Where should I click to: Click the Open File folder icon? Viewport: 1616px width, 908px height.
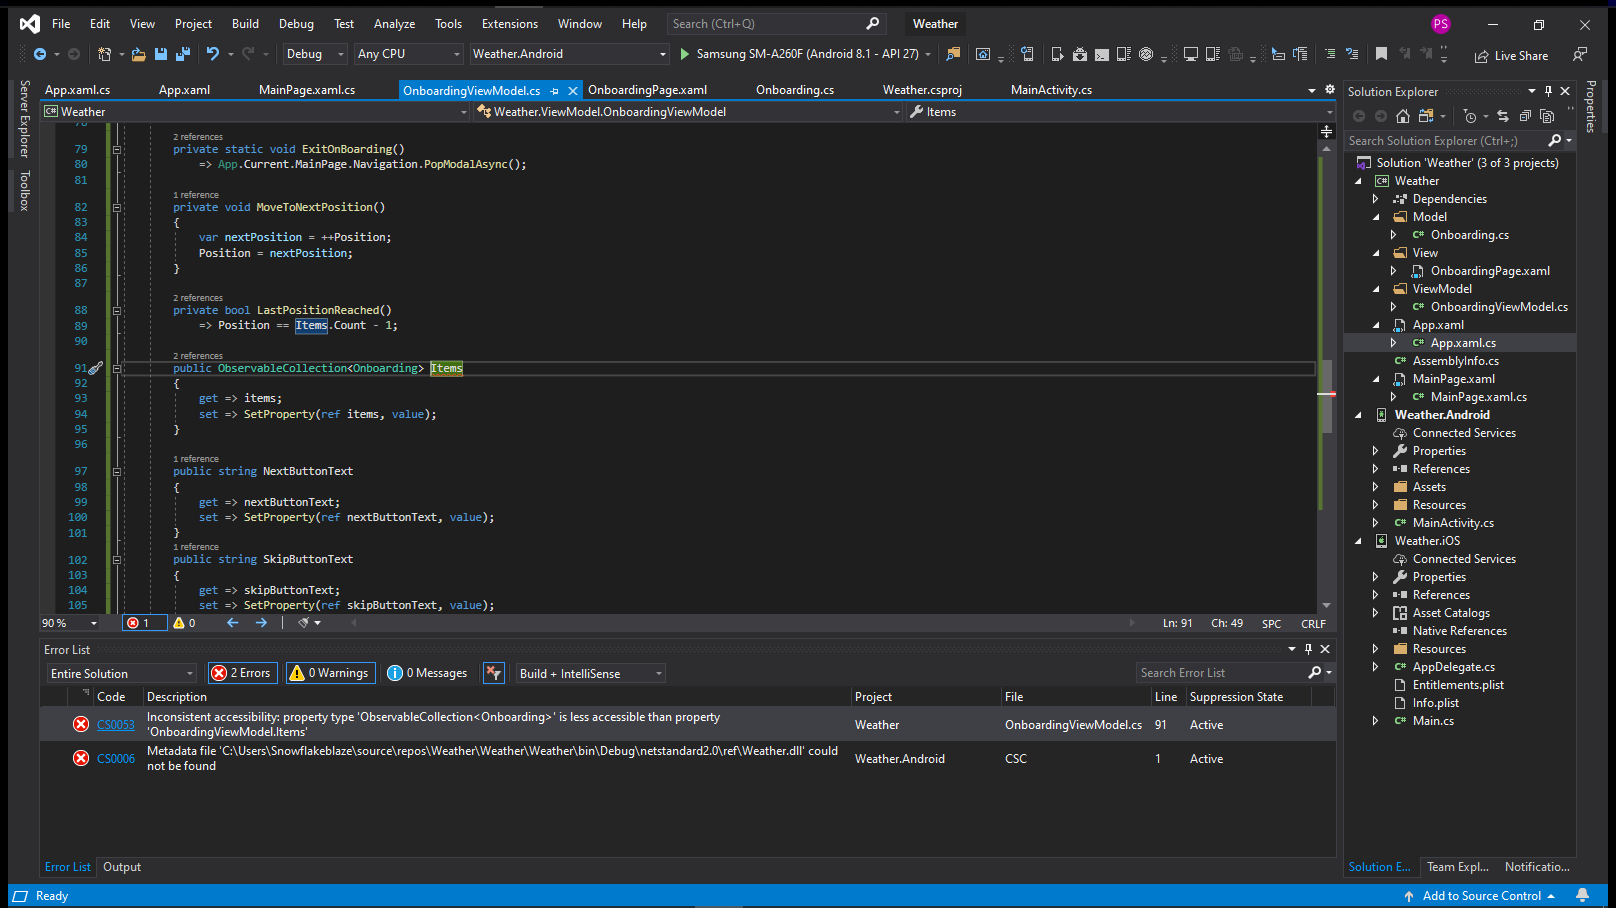(x=138, y=54)
